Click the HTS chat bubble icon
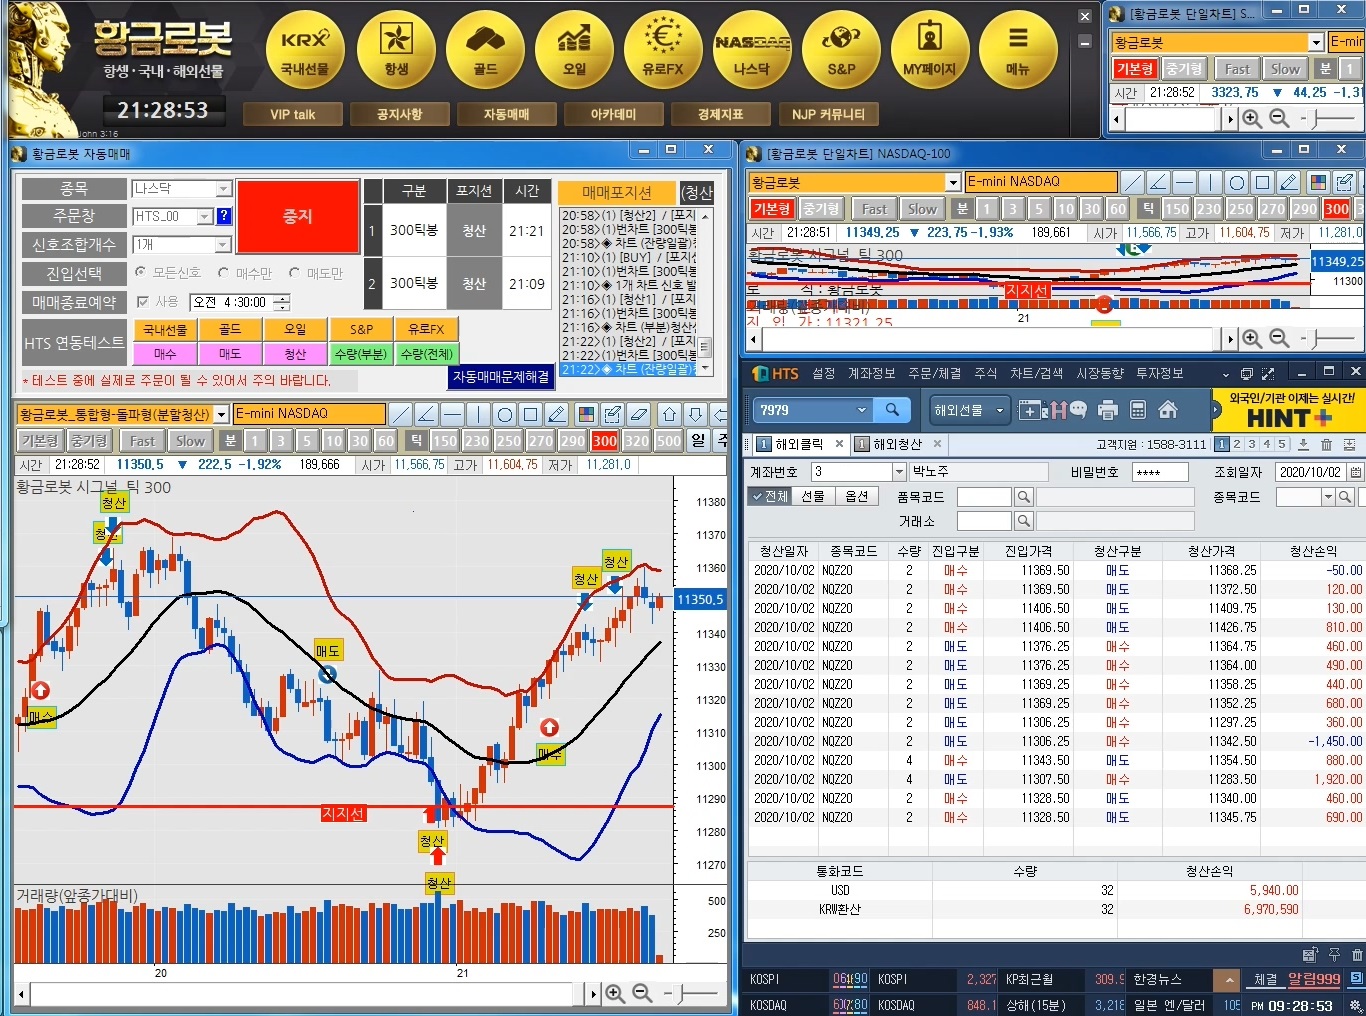Screen dimensions: 1366x1016 [x=1077, y=410]
